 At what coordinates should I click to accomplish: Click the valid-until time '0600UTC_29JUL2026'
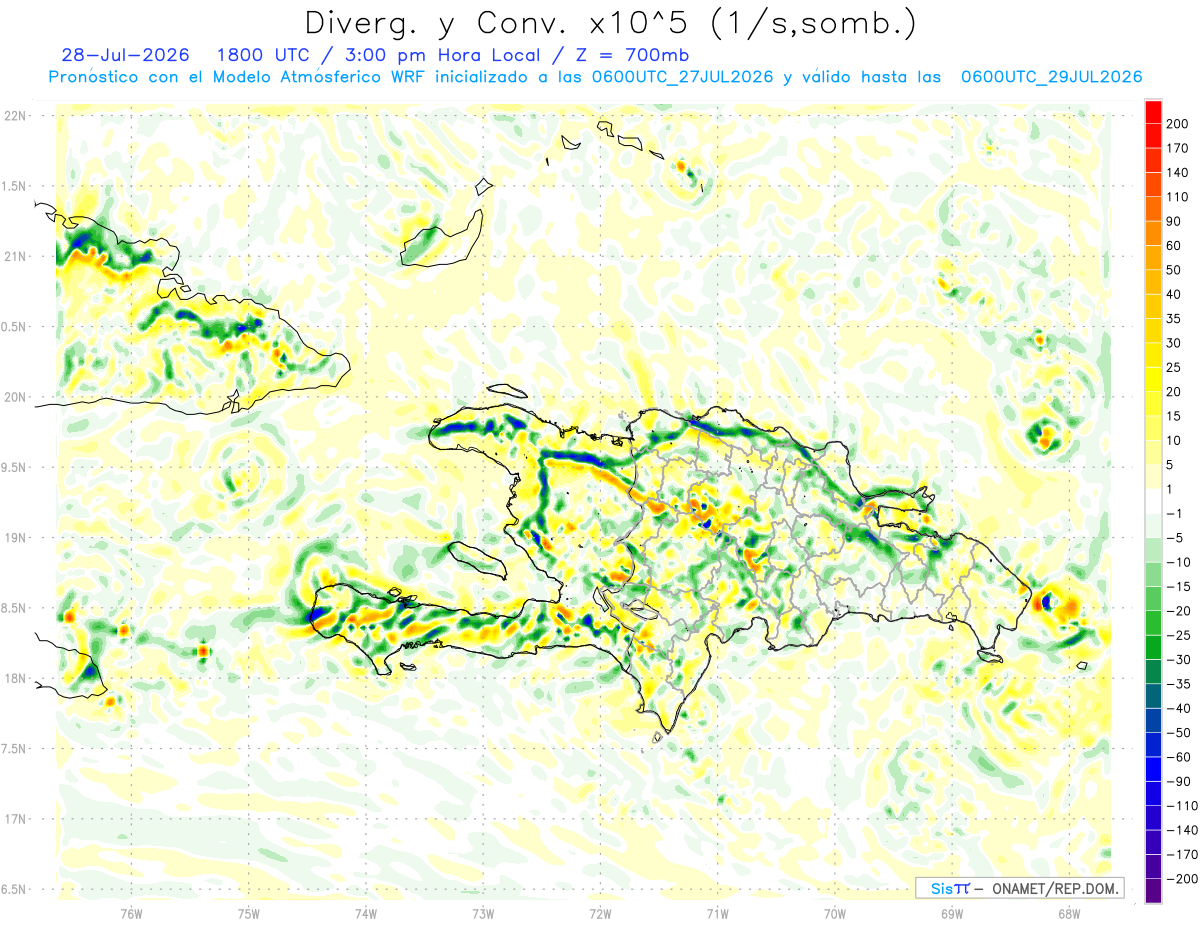click(1051, 77)
